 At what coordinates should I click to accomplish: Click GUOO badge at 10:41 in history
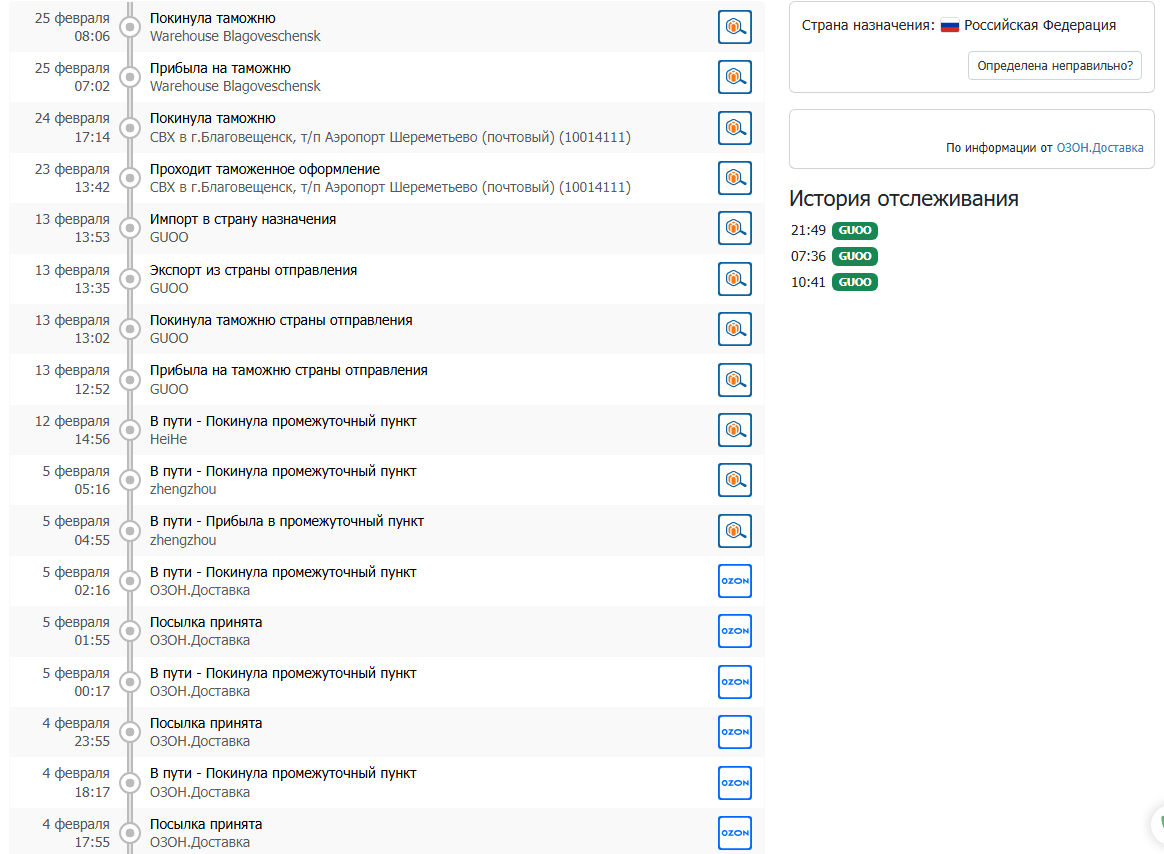pyautogui.click(x=855, y=283)
